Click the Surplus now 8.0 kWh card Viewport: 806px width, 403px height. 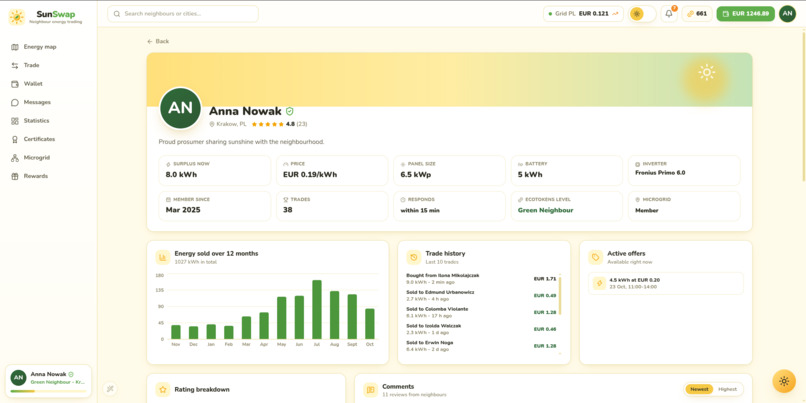215,171
